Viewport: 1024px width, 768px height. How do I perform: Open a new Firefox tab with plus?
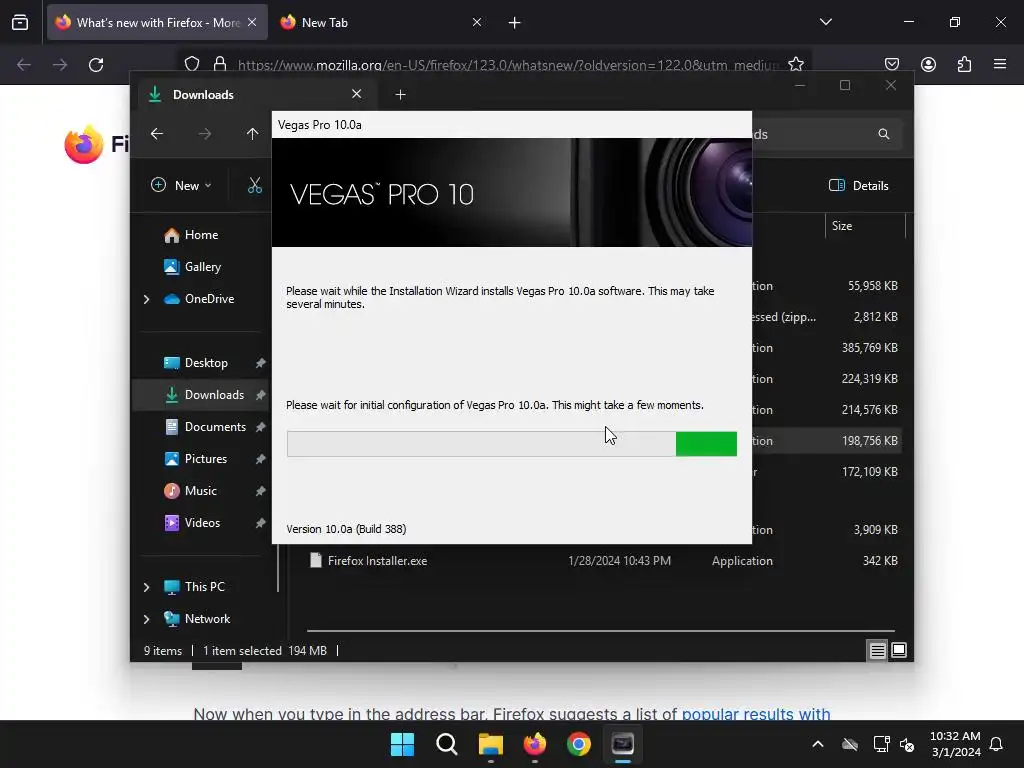coord(515,23)
